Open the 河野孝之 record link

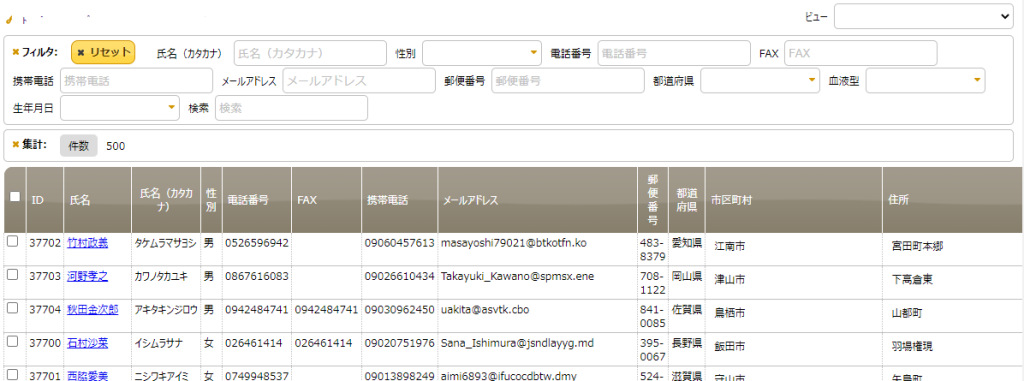[88, 277]
